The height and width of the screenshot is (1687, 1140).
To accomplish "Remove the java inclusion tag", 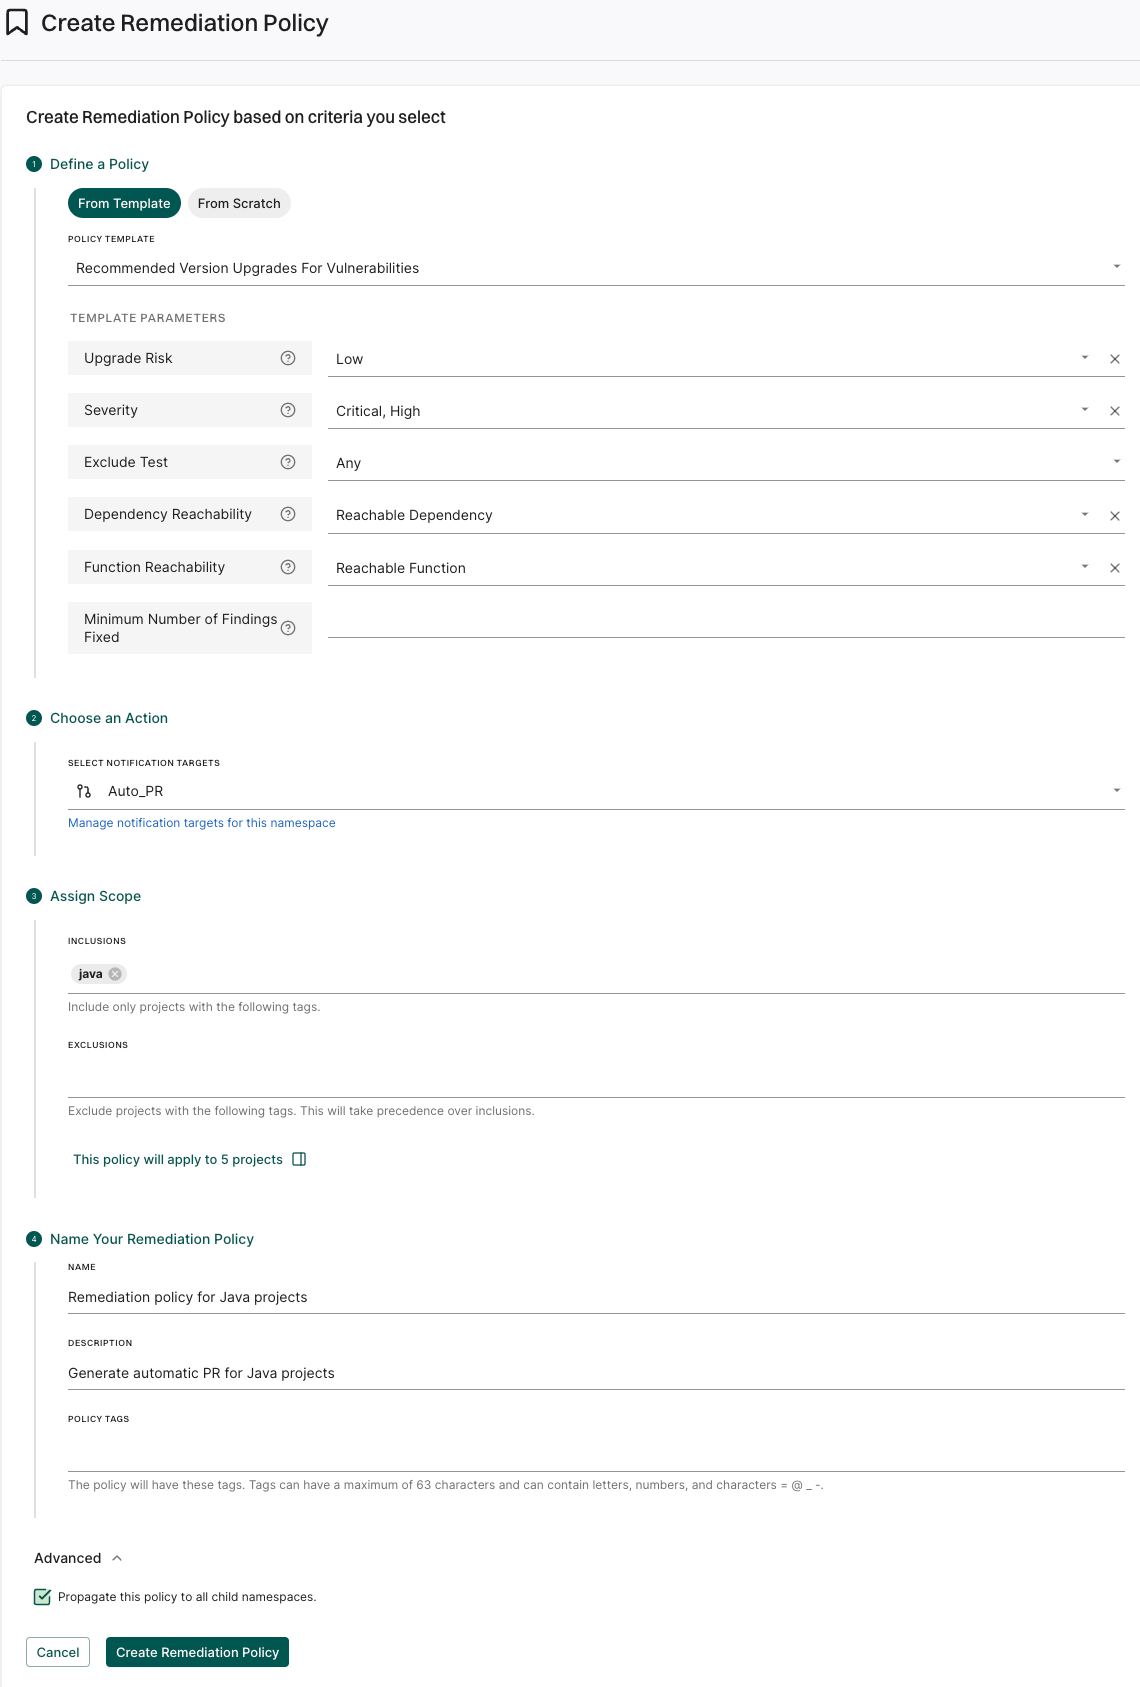I will 115,974.
